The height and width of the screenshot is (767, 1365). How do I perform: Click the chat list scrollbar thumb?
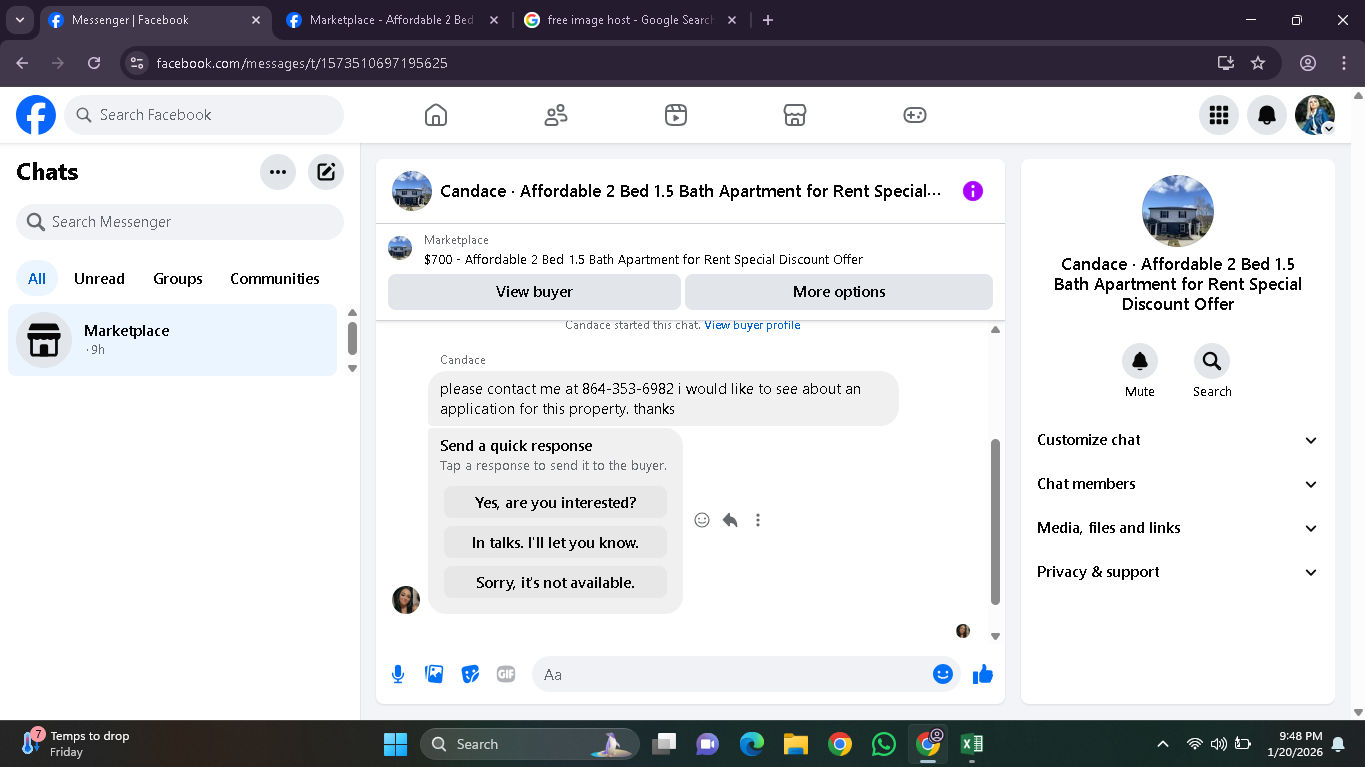point(352,338)
